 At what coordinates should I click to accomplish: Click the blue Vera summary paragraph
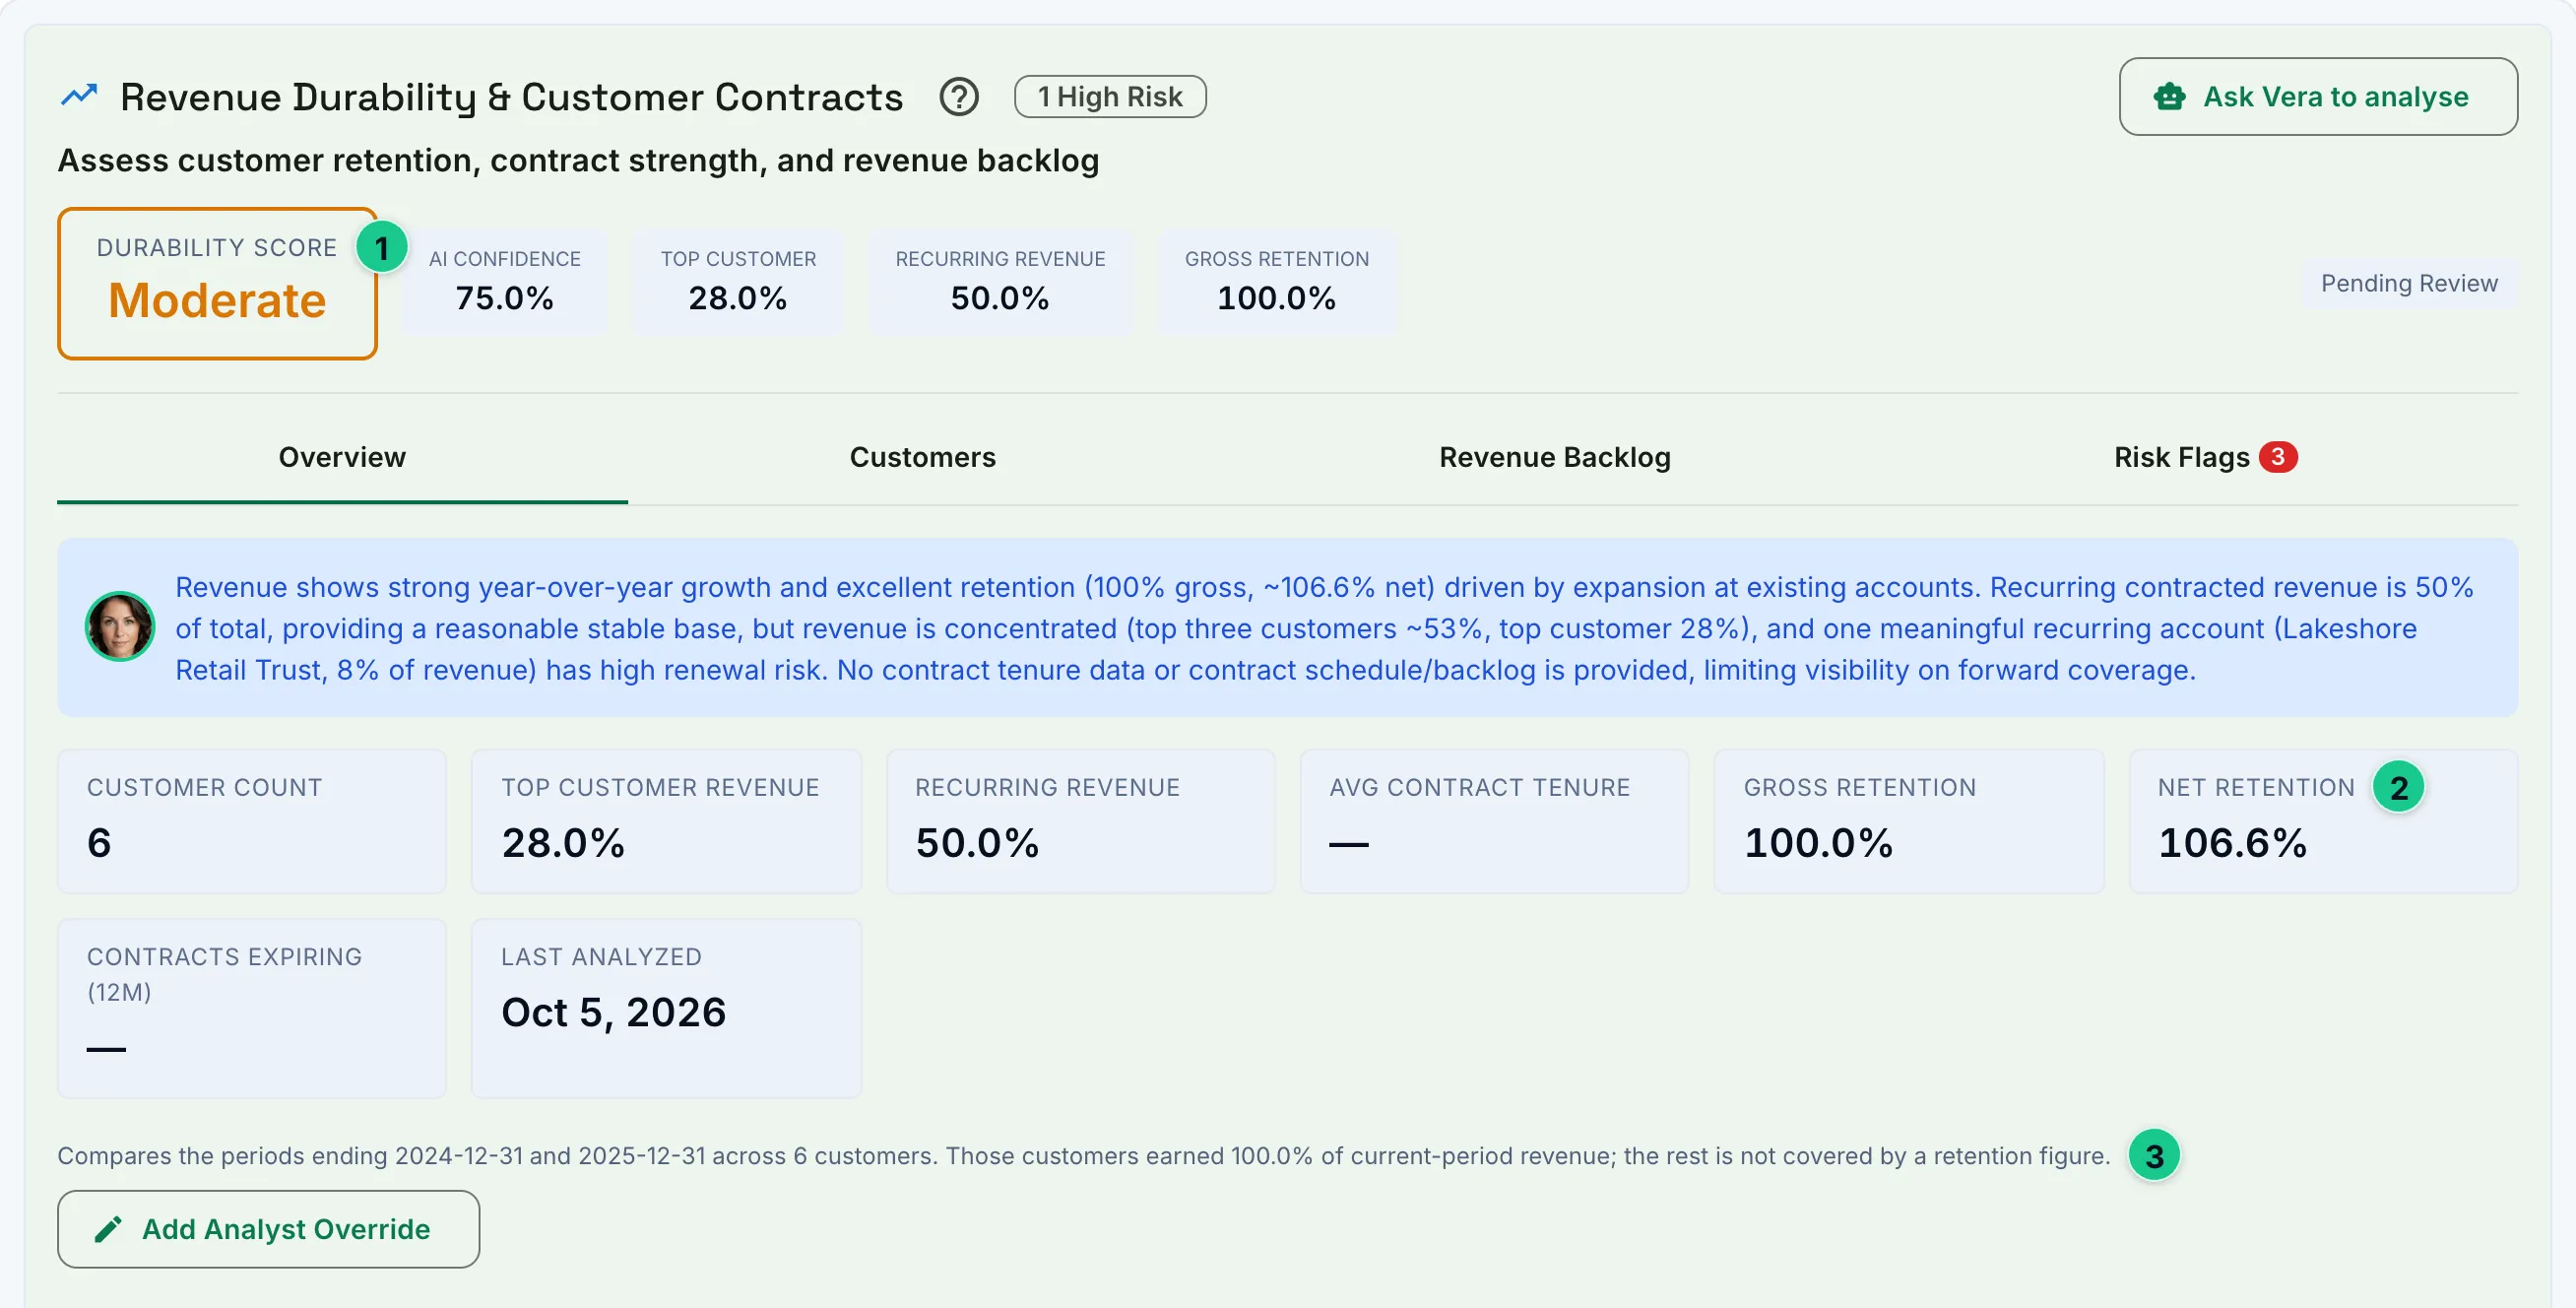[1324, 628]
